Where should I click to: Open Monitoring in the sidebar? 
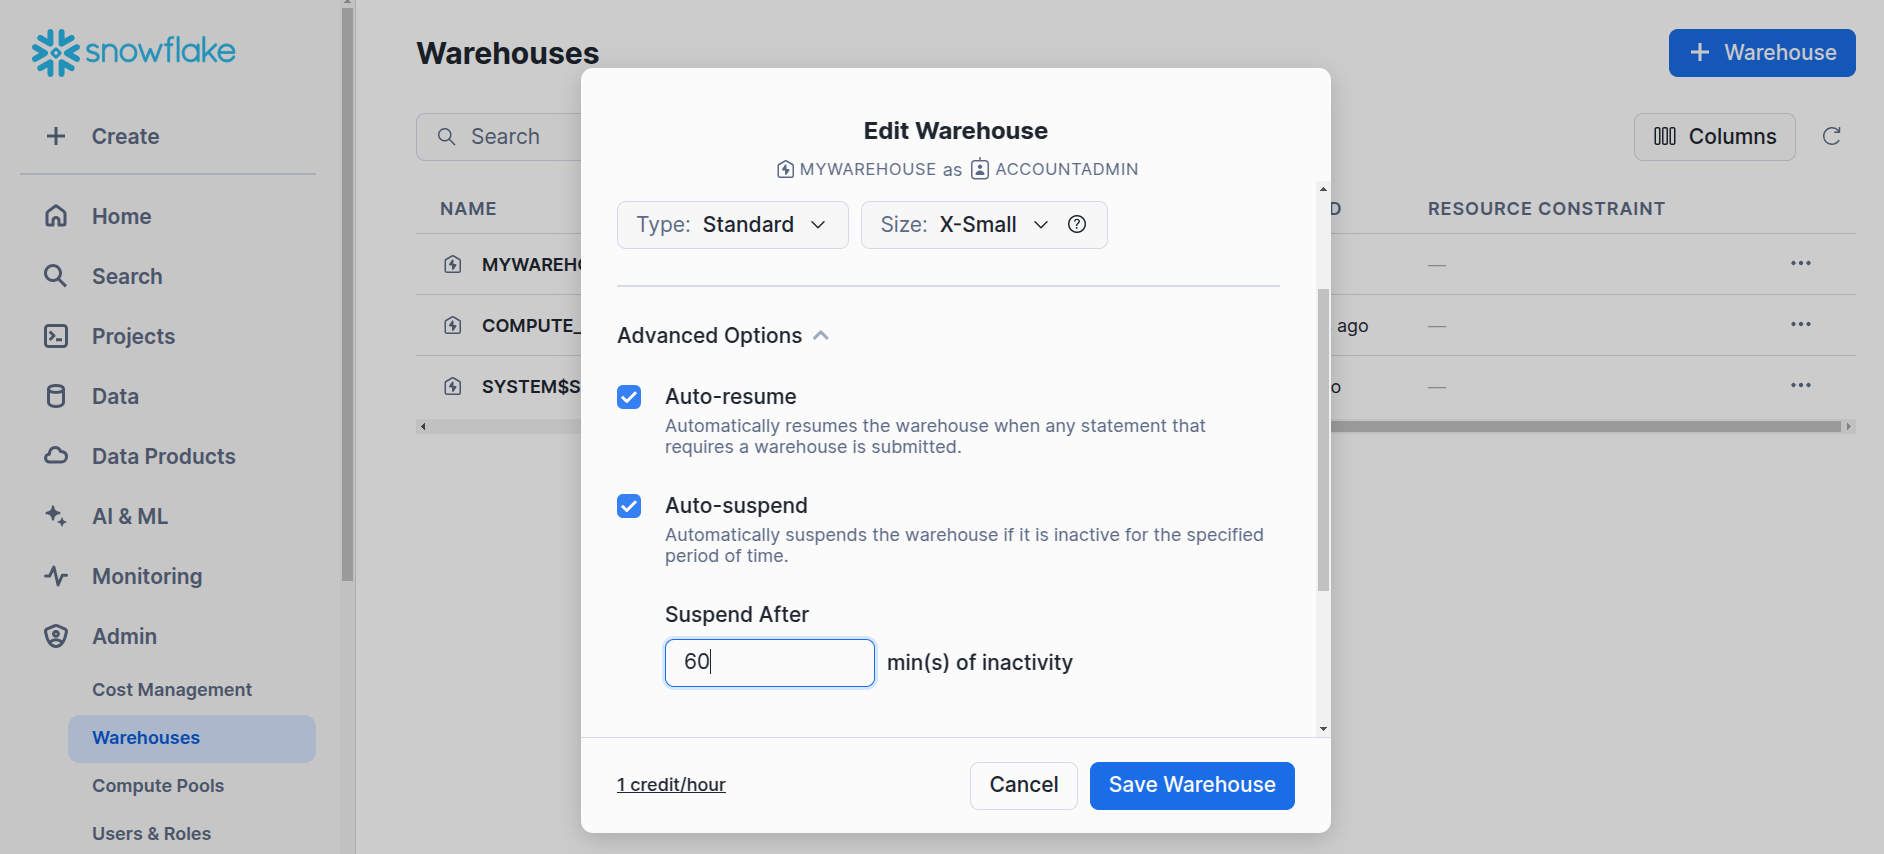tap(147, 576)
